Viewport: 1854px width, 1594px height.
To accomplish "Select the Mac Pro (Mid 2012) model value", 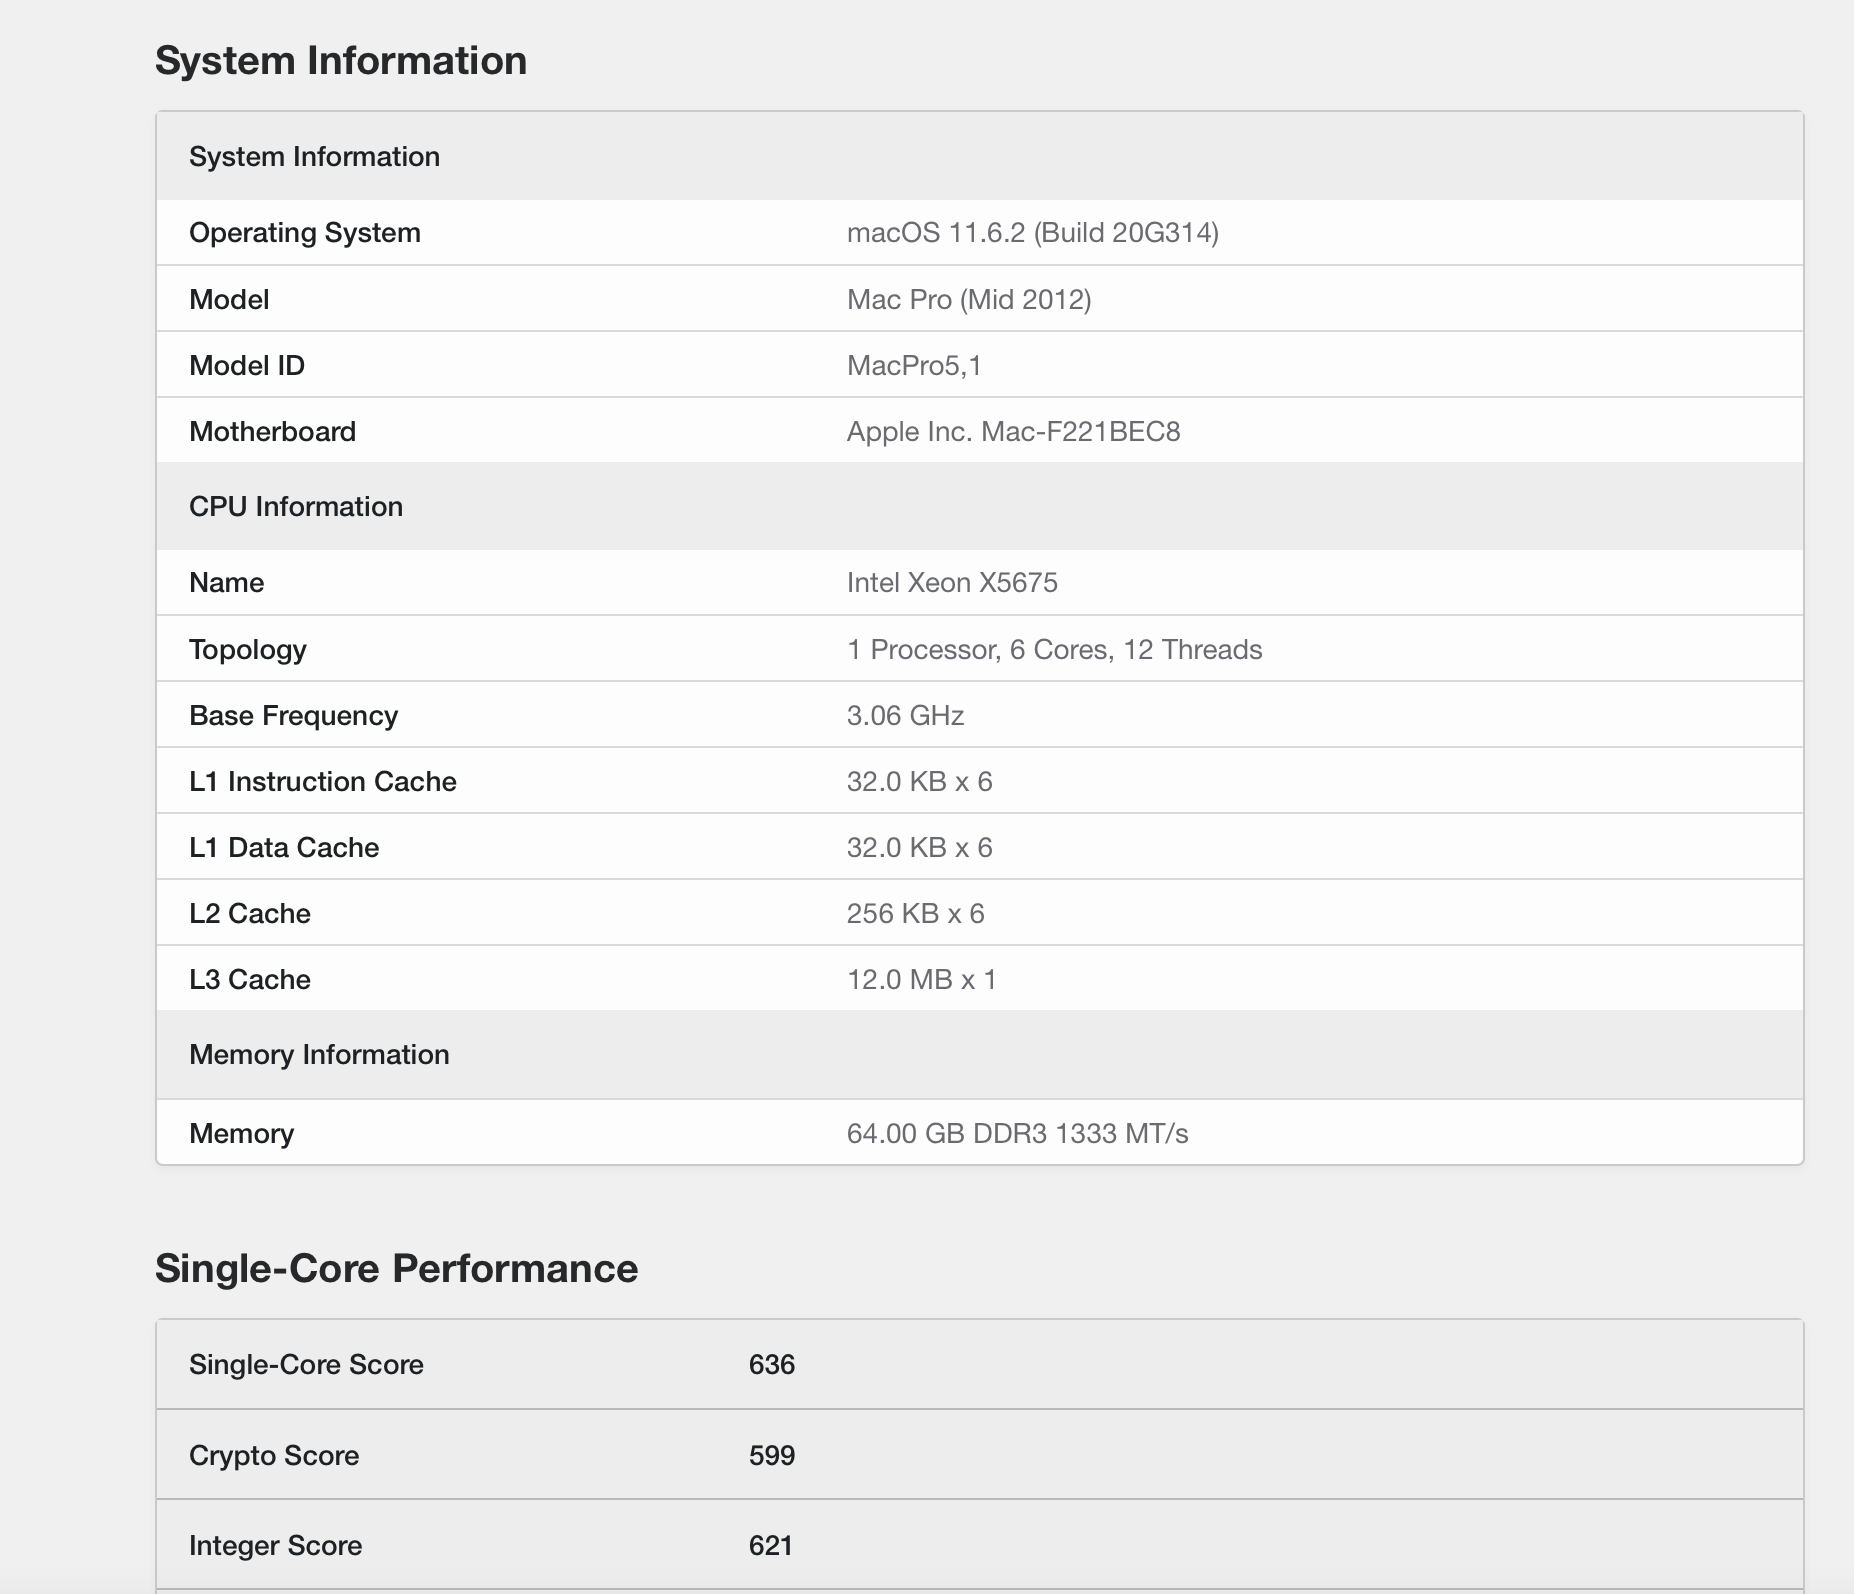I will [x=968, y=300].
